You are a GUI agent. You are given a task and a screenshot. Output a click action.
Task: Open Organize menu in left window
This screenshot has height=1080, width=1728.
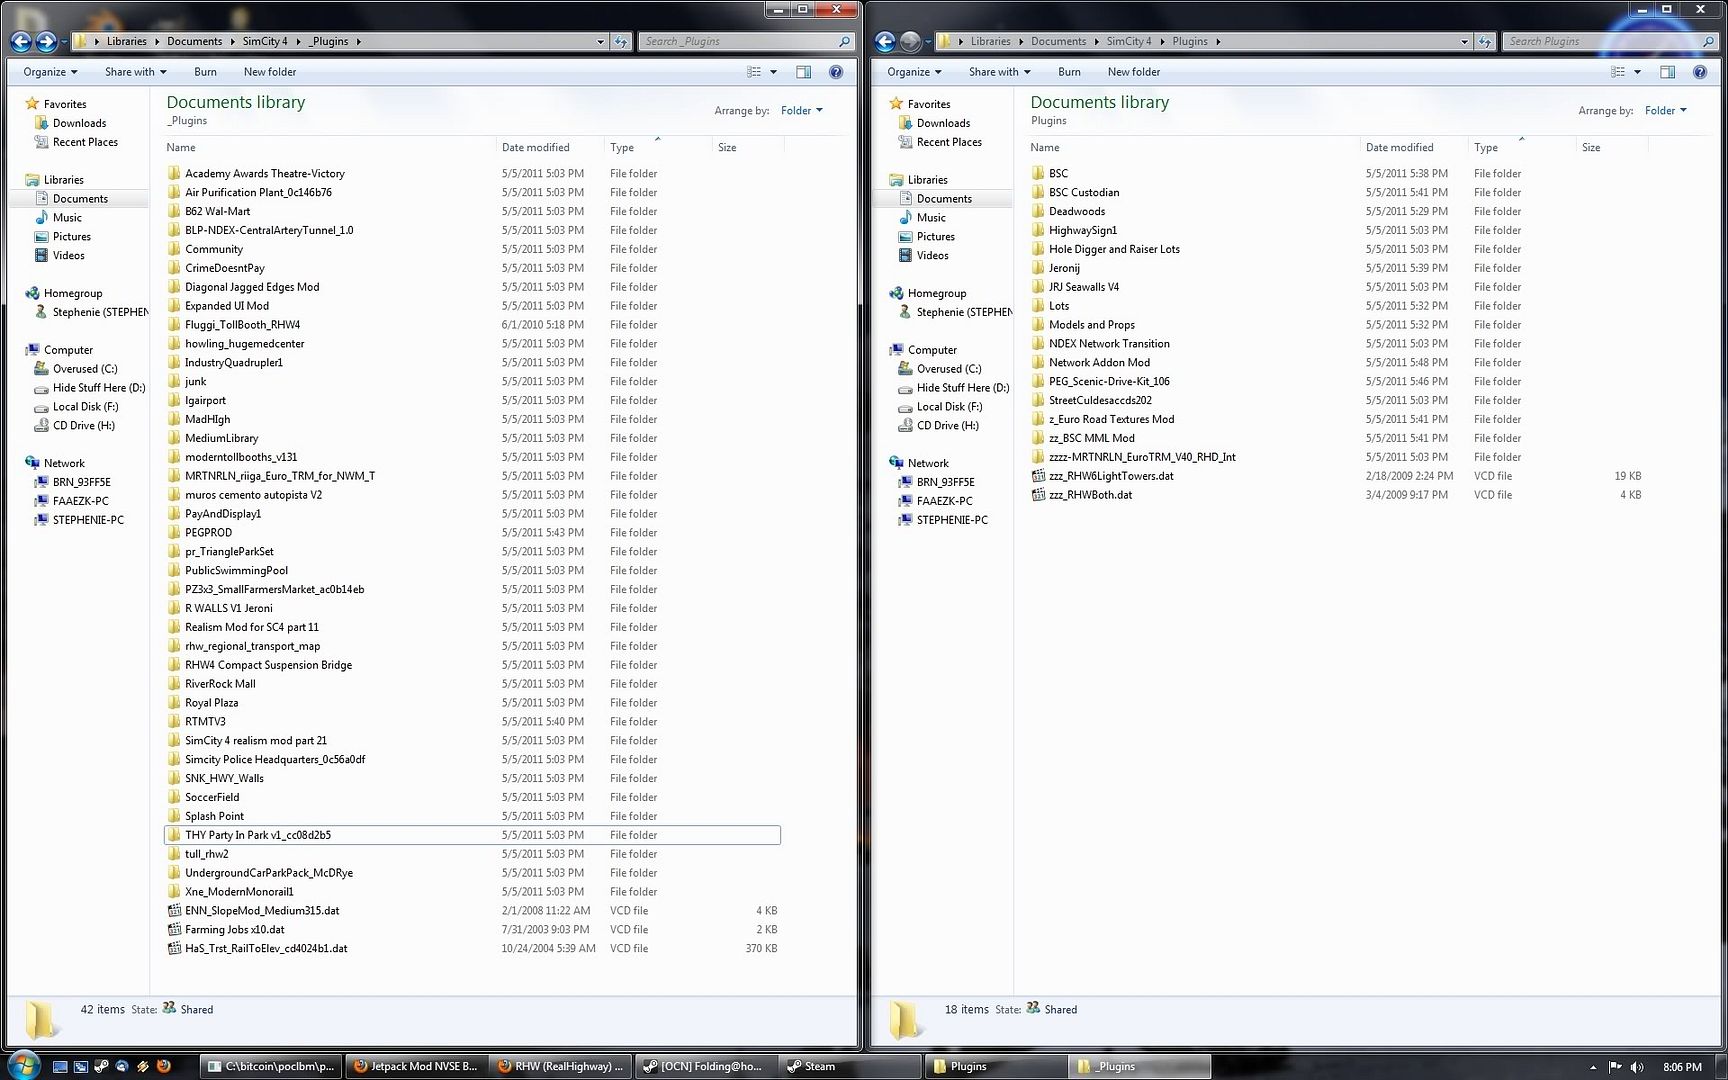pos(50,72)
